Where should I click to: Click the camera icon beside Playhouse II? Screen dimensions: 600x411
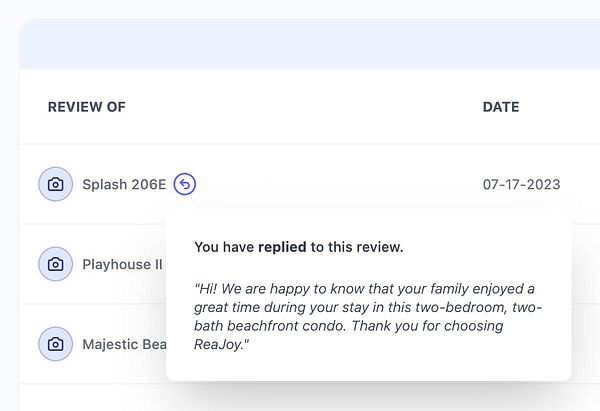tap(56, 264)
